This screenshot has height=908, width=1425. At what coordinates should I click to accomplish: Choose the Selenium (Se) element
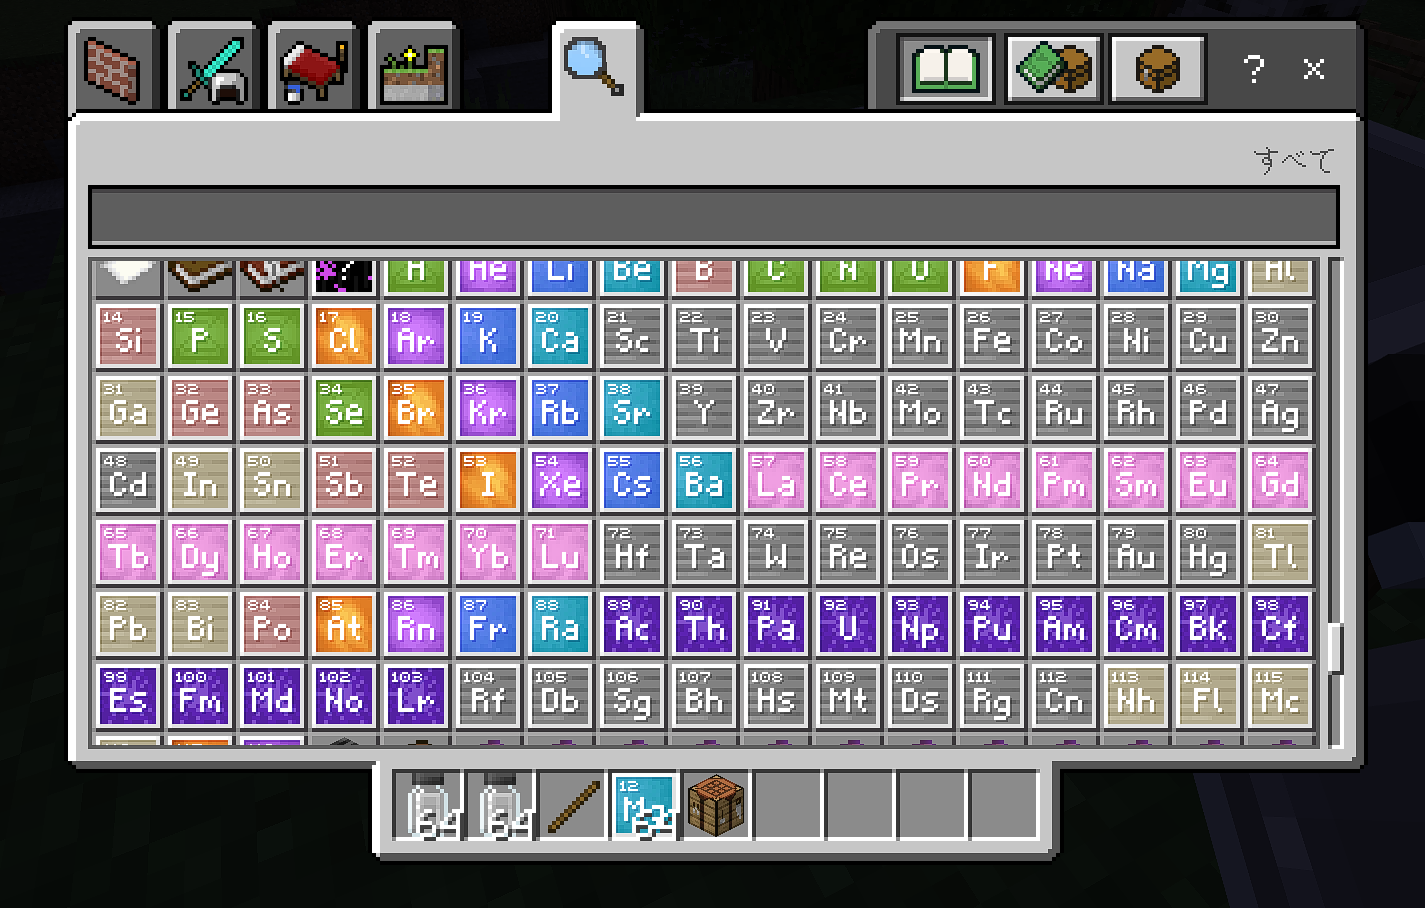click(344, 408)
